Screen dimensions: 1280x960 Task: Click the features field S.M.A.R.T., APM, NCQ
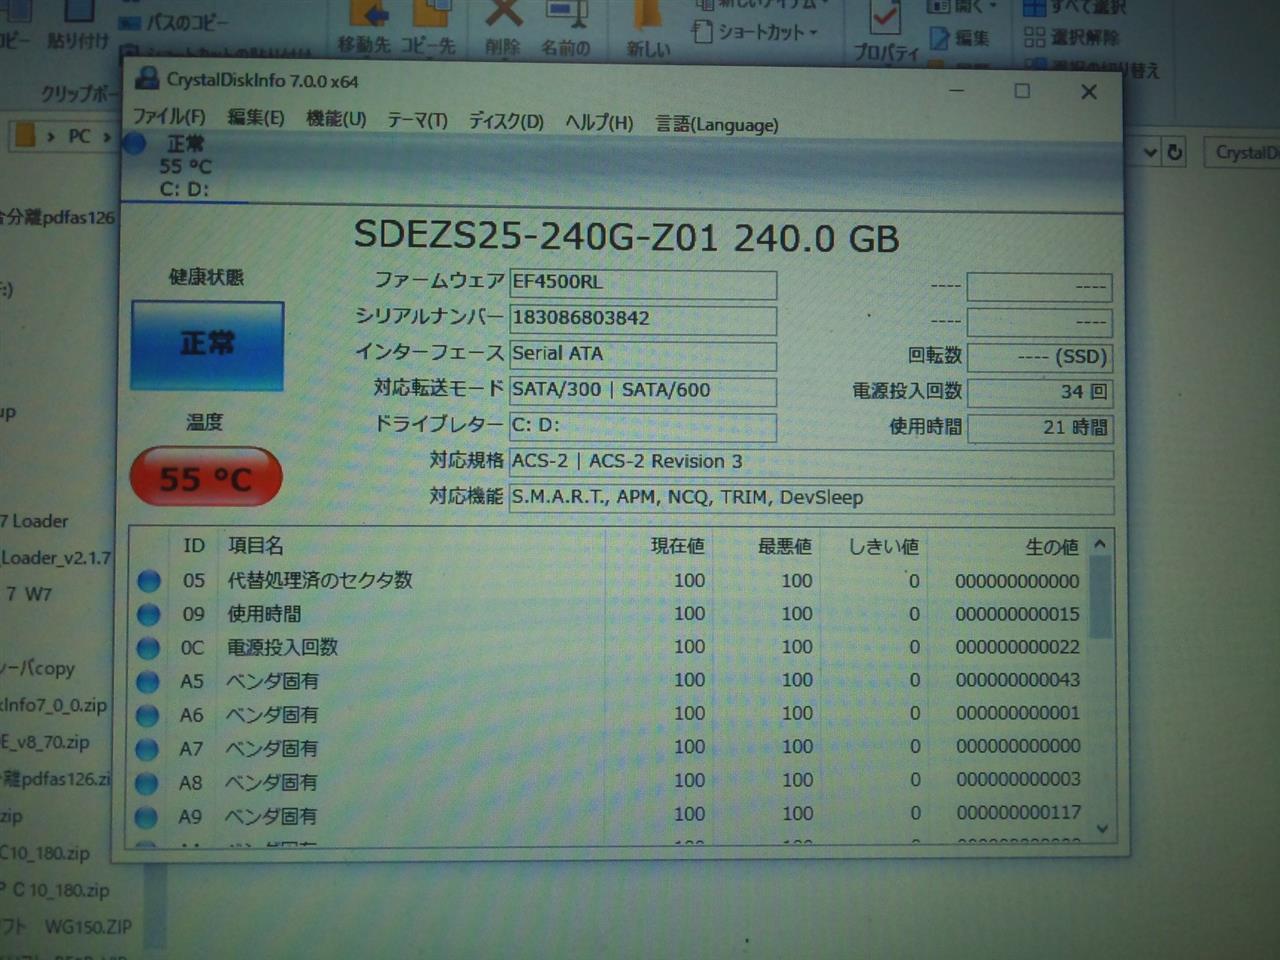(x=811, y=498)
